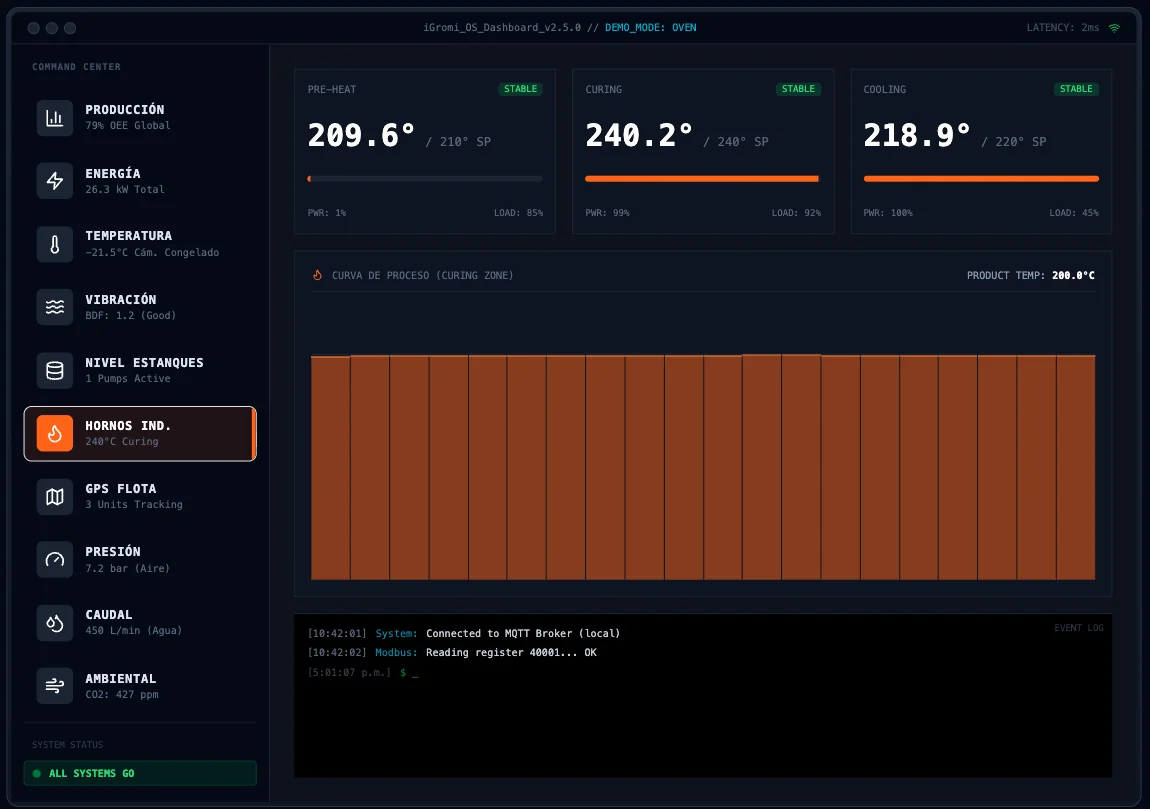Click the '1 Pumps Active' subtitle
Screen dimensions: 1150x809
pos(128,378)
